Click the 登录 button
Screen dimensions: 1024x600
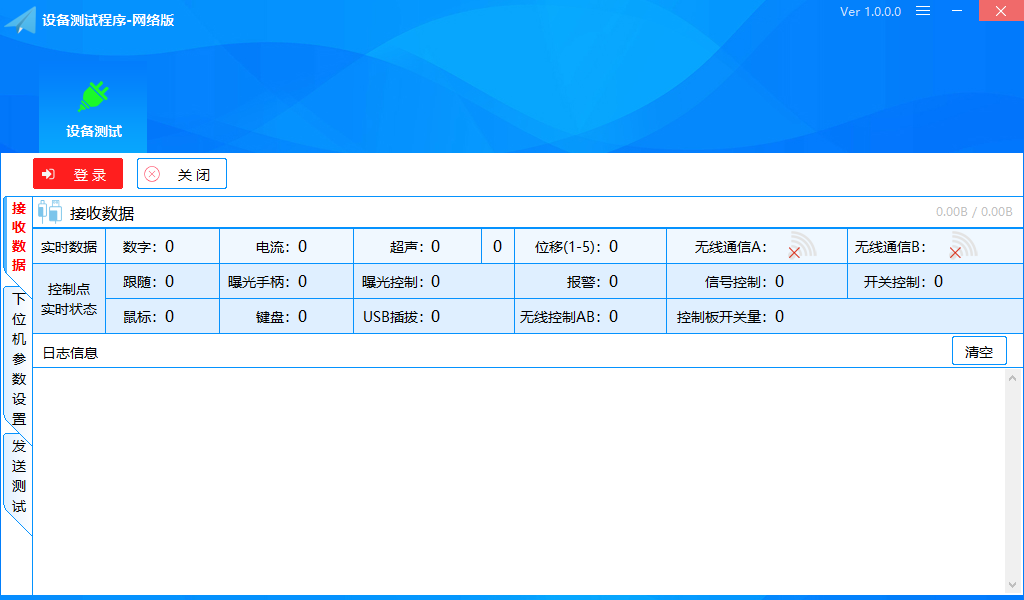(x=78, y=174)
